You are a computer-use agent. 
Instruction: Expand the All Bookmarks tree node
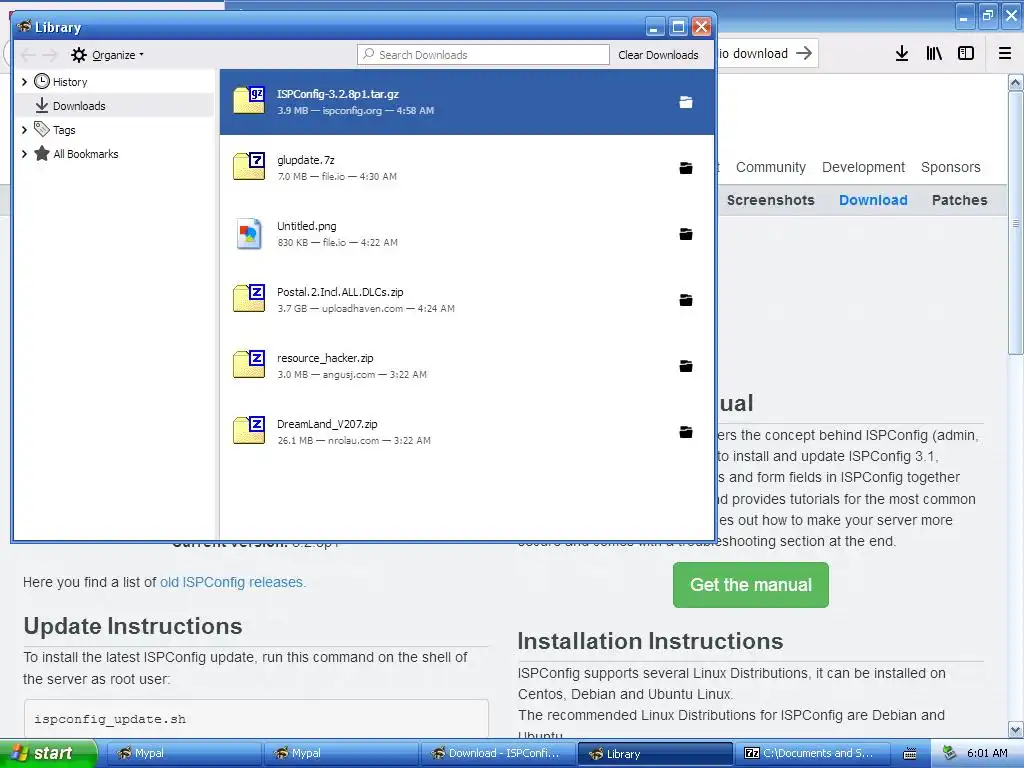coord(24,154)
